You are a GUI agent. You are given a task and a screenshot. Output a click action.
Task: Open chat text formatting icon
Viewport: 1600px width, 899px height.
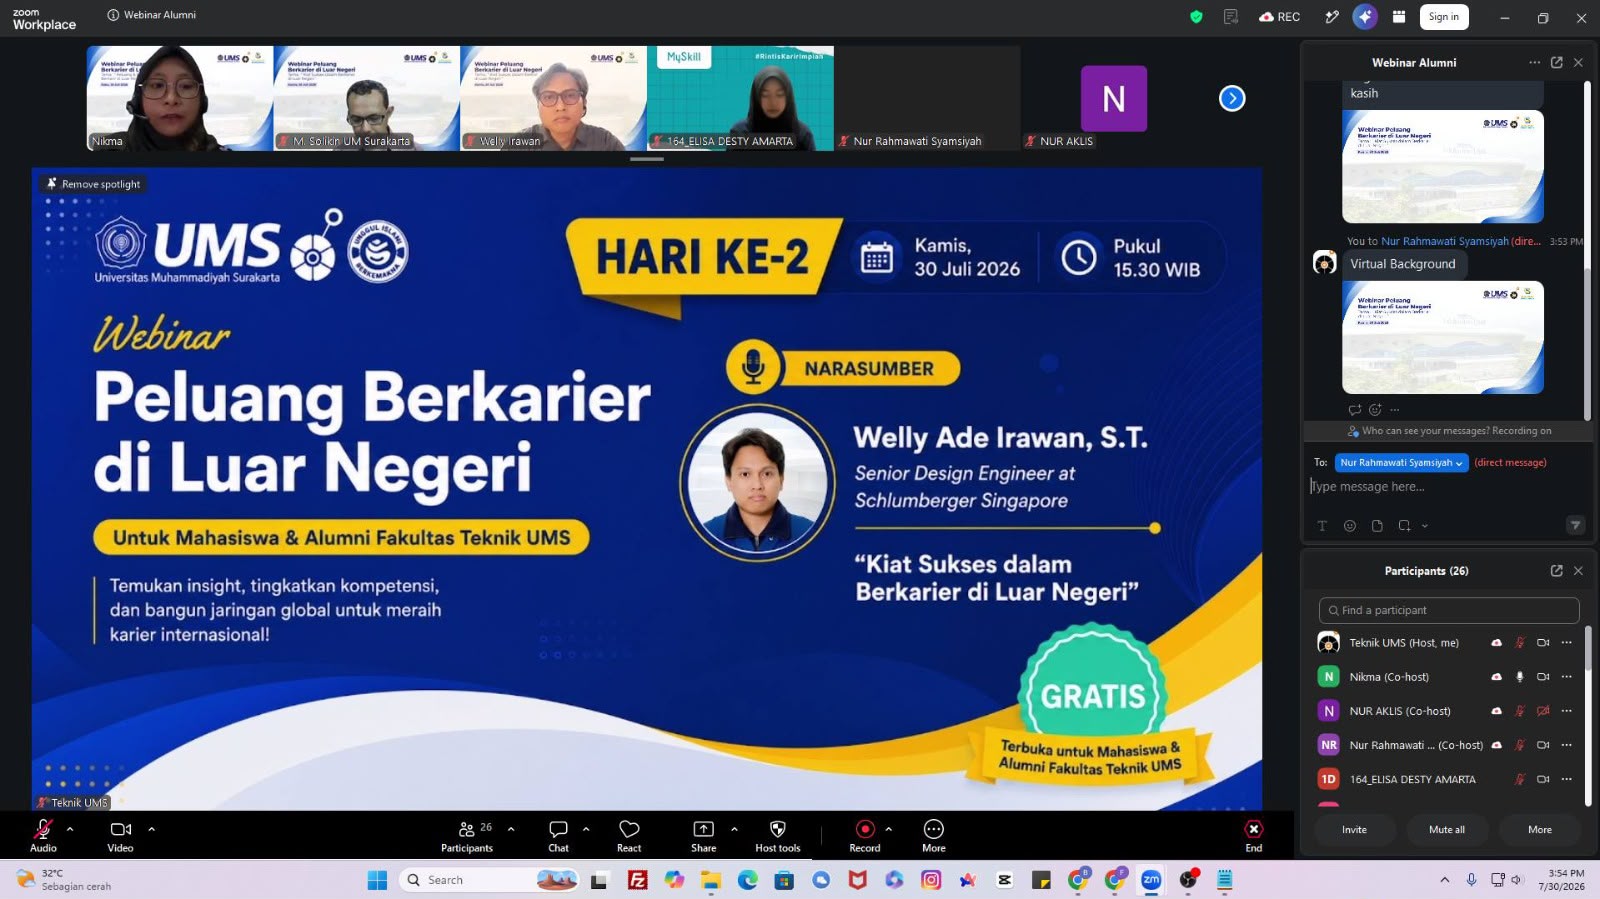tap(1322, 526)
